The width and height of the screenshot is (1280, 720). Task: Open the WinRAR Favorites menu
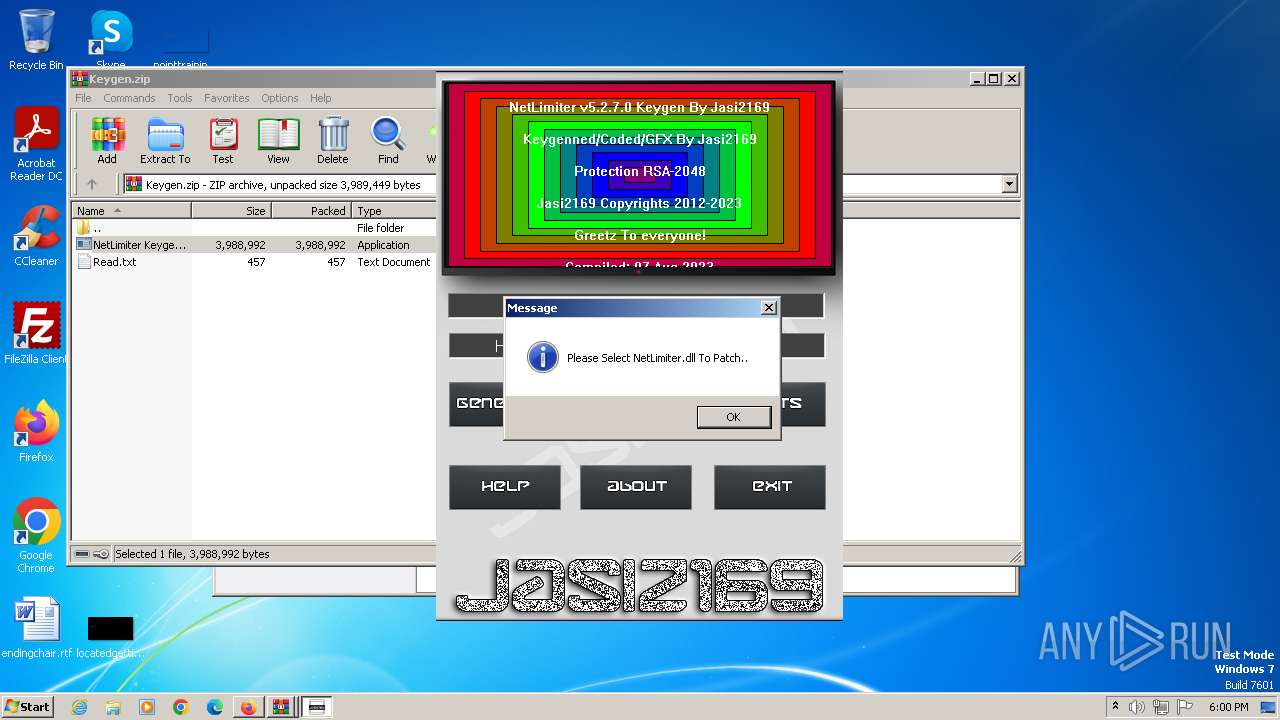click(227, 98)
